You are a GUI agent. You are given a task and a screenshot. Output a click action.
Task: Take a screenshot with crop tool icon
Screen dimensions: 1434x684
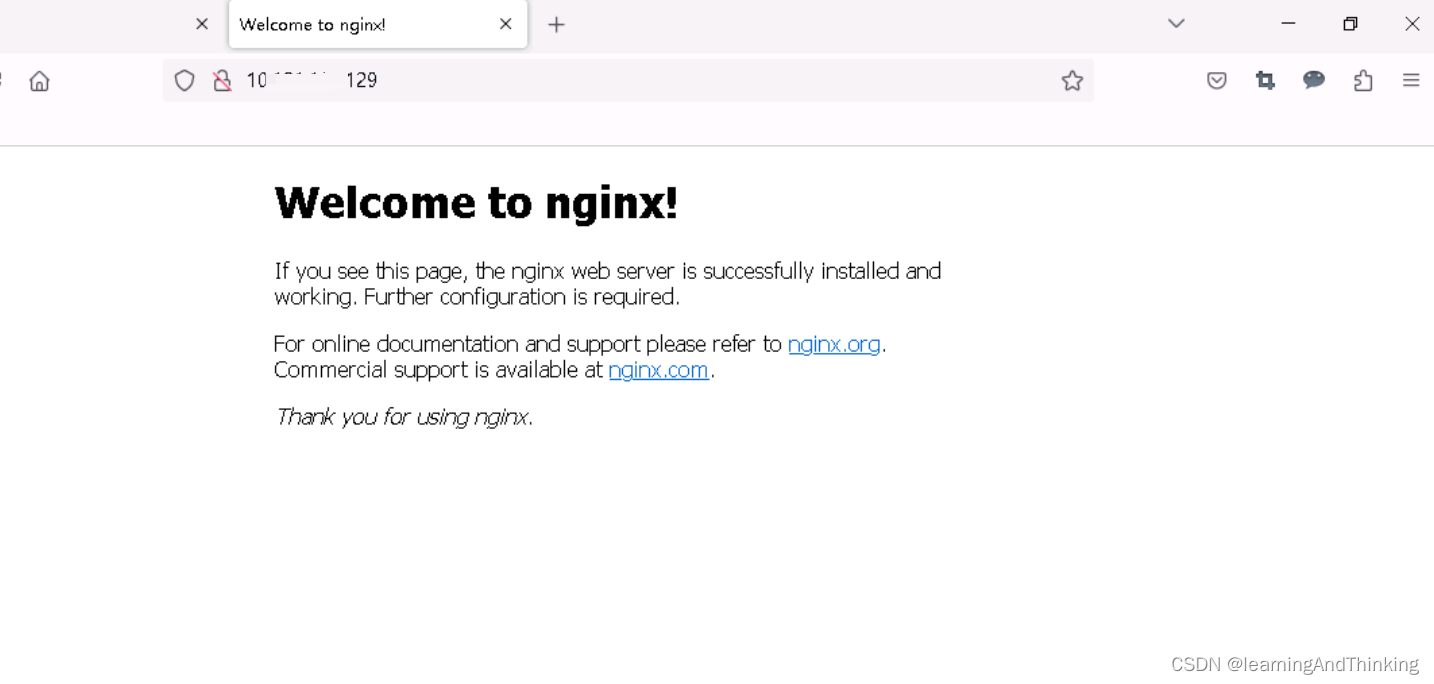tap(1265, 81)
